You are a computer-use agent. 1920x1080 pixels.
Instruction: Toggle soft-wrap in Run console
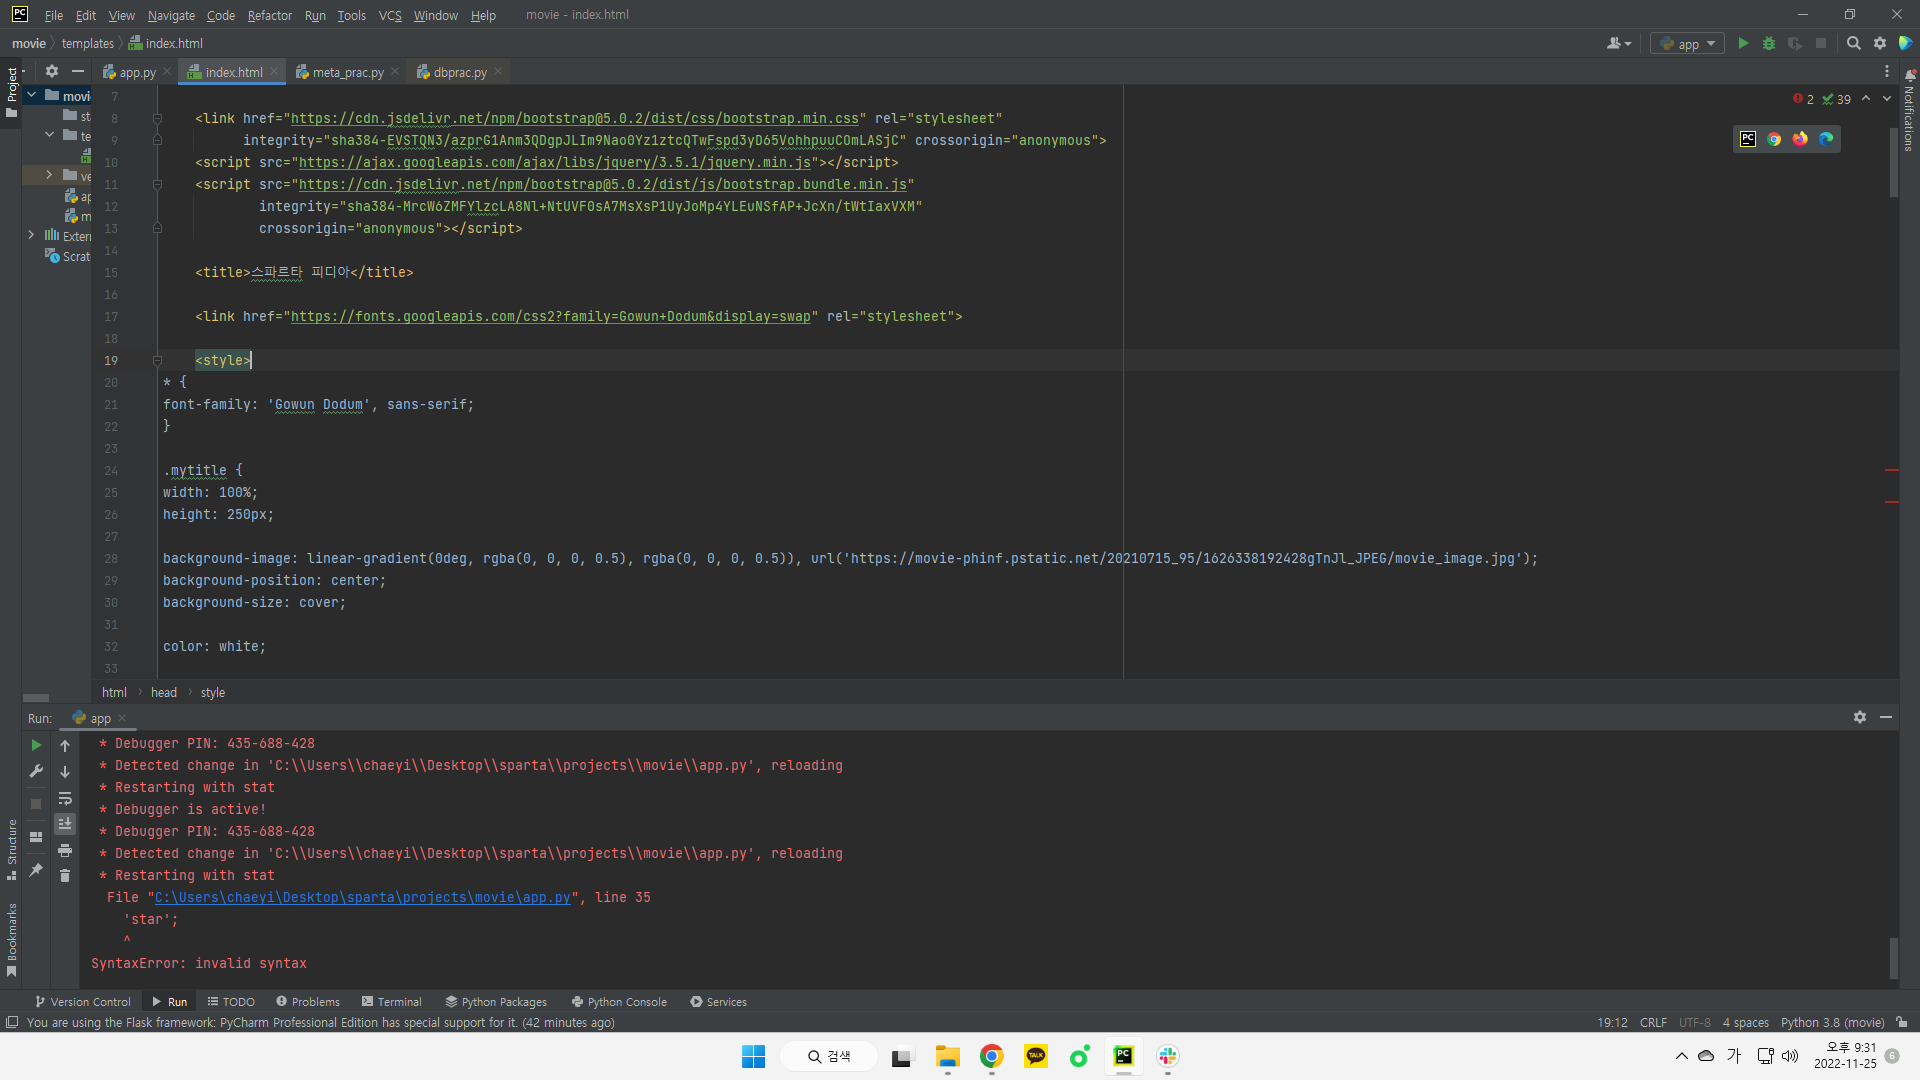[65, 798]
